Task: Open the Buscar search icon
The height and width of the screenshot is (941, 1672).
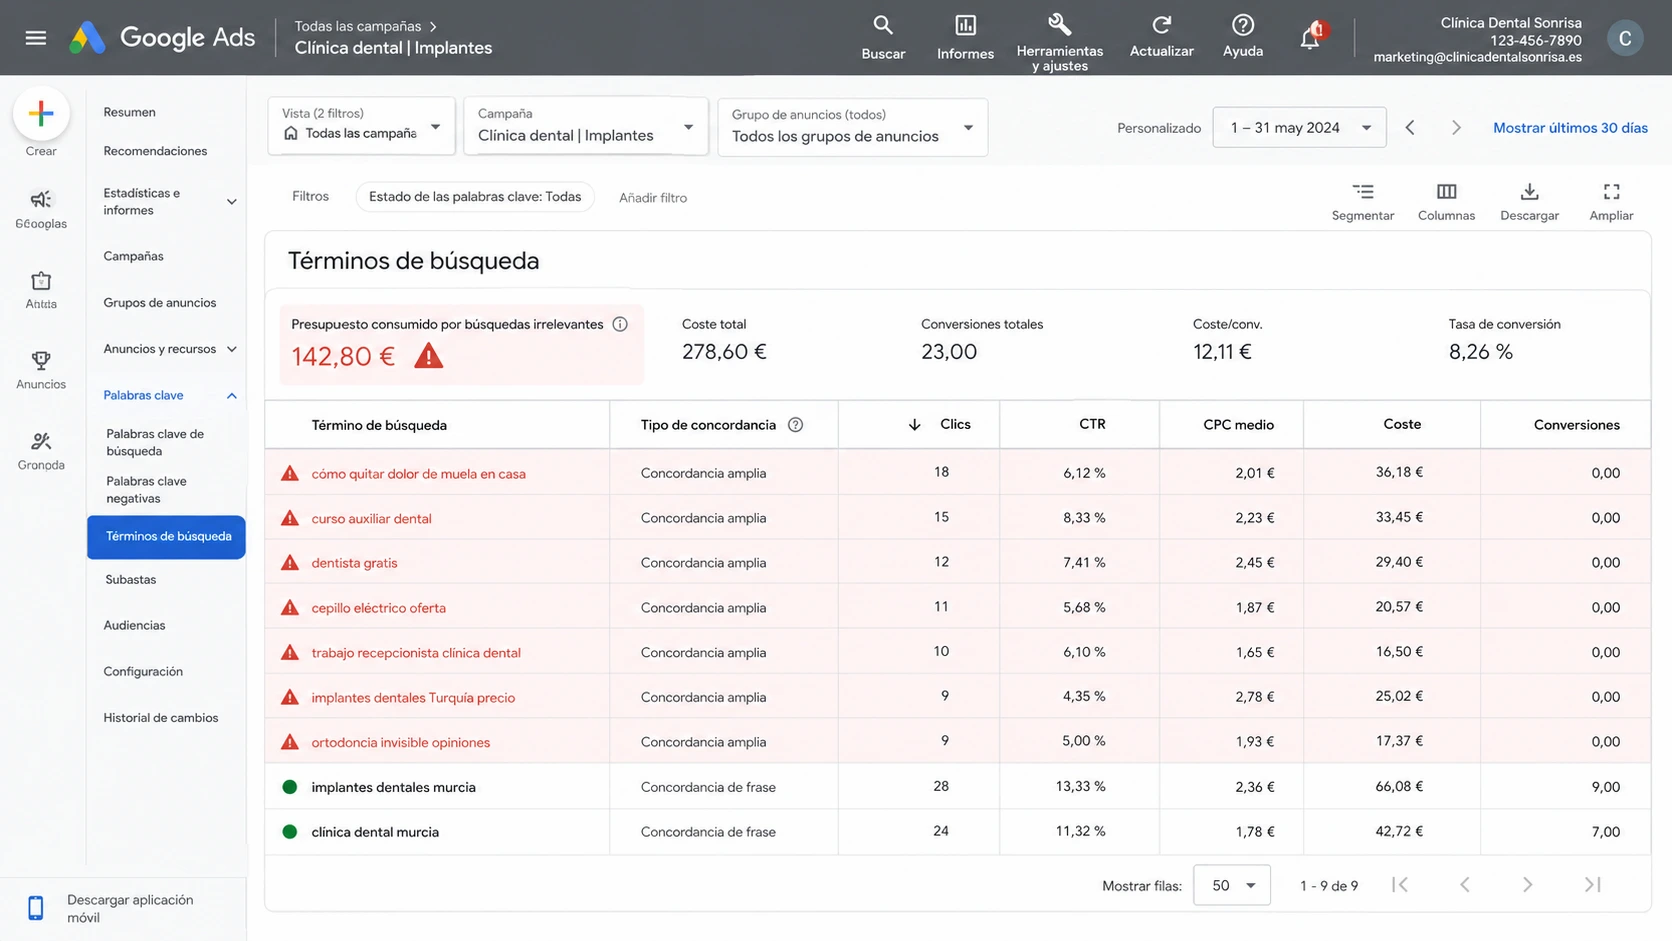Action: (x=883, y=26)
